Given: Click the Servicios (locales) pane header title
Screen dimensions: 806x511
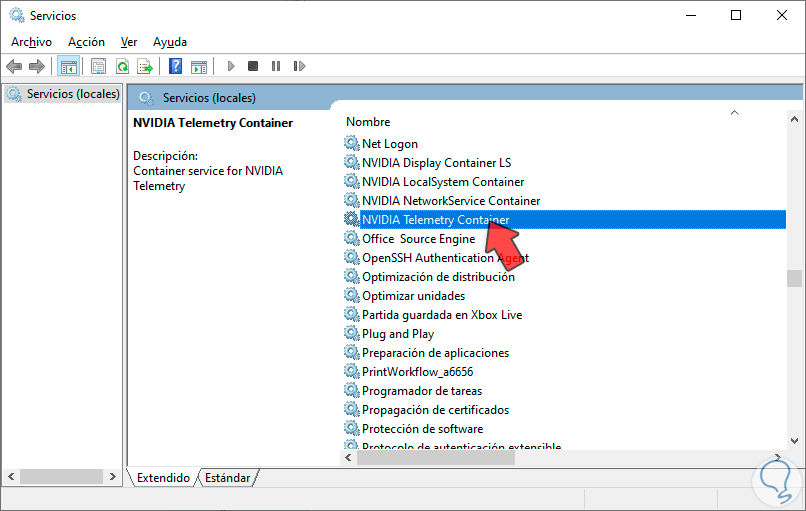Looking at the screenshot, I should 209,98.
